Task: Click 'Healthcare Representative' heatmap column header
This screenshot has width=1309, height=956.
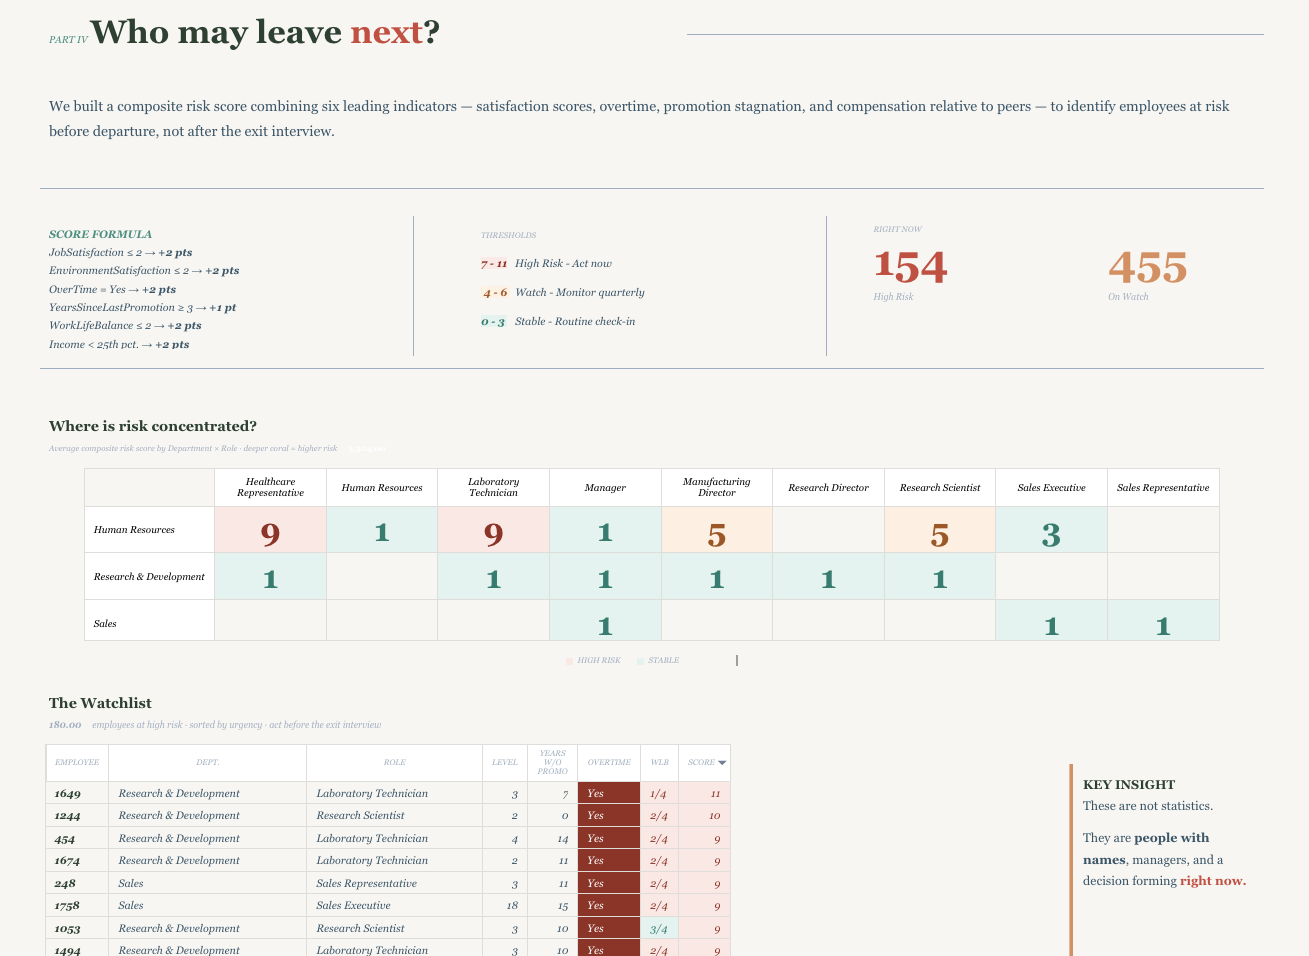Action: pyautogui.click(x=270, y=488)
